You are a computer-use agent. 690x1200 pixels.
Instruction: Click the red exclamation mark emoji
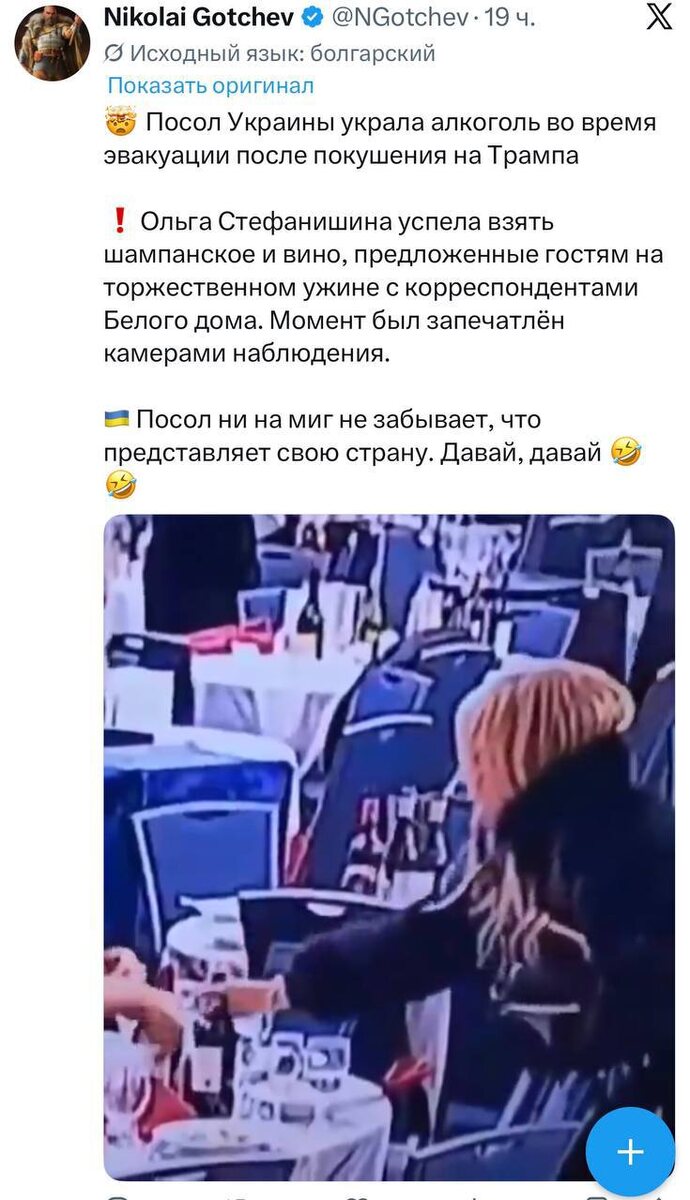tap(119, 221)
